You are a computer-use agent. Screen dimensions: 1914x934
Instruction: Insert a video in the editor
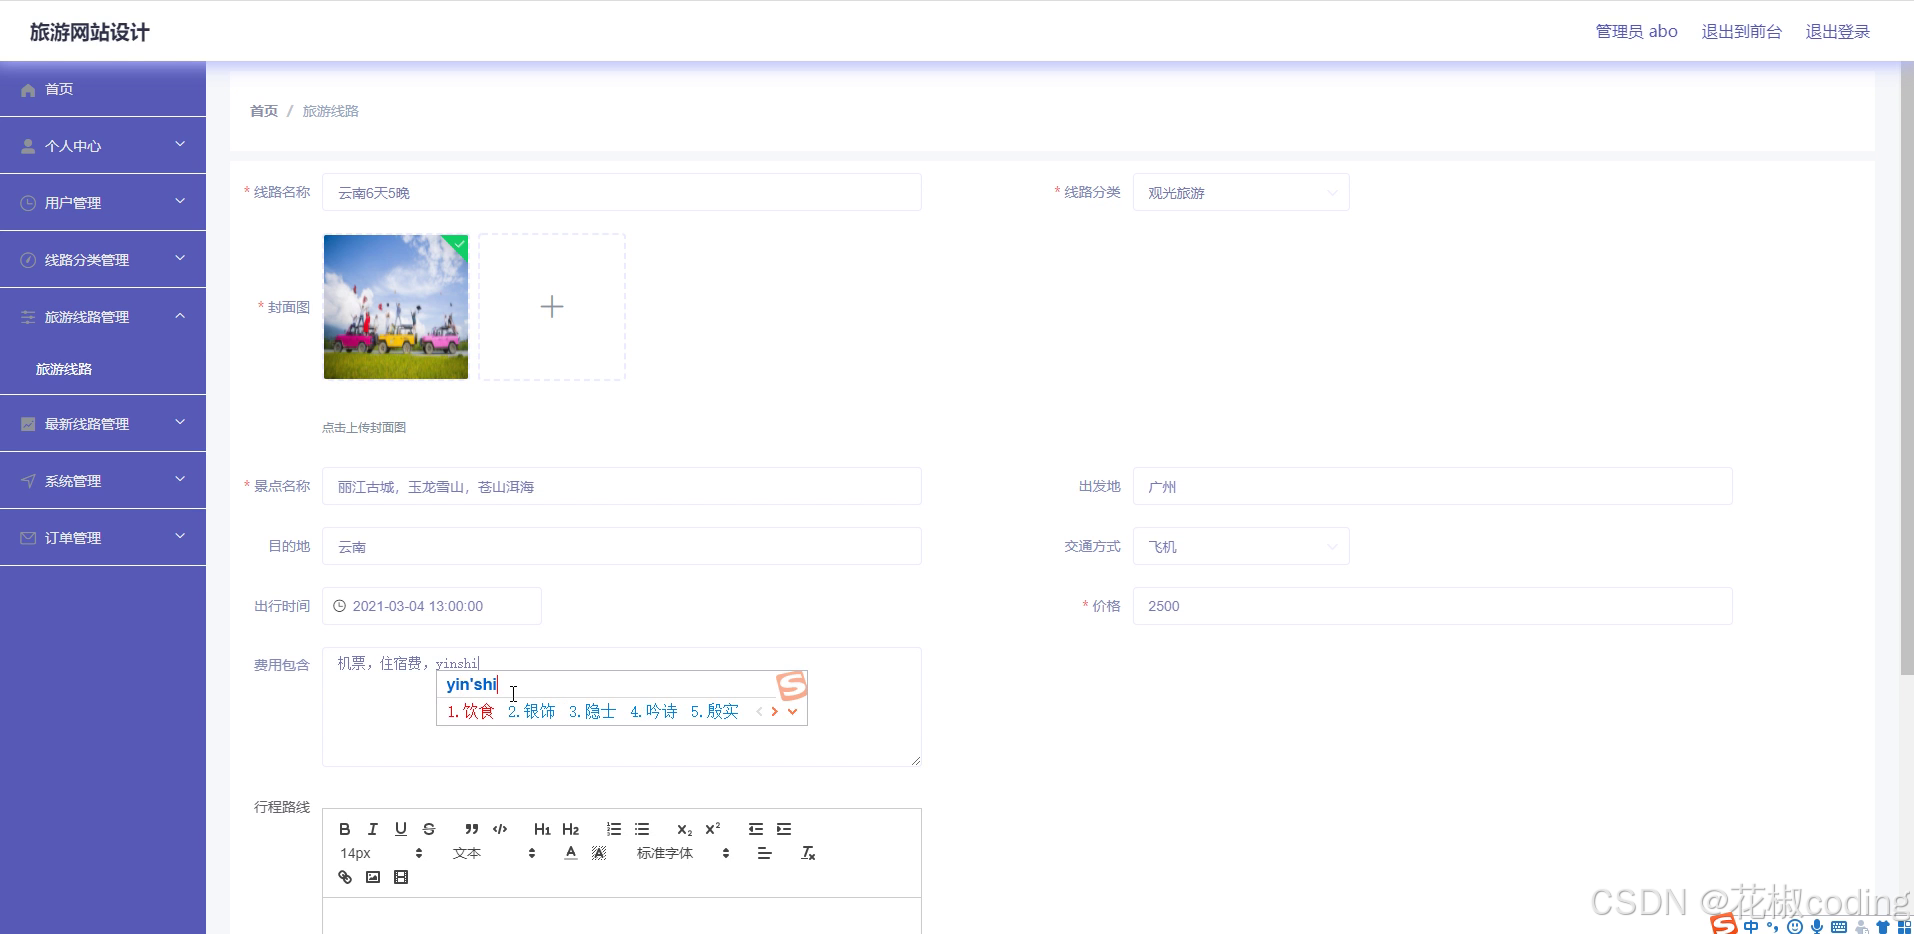tap(400, 877)
